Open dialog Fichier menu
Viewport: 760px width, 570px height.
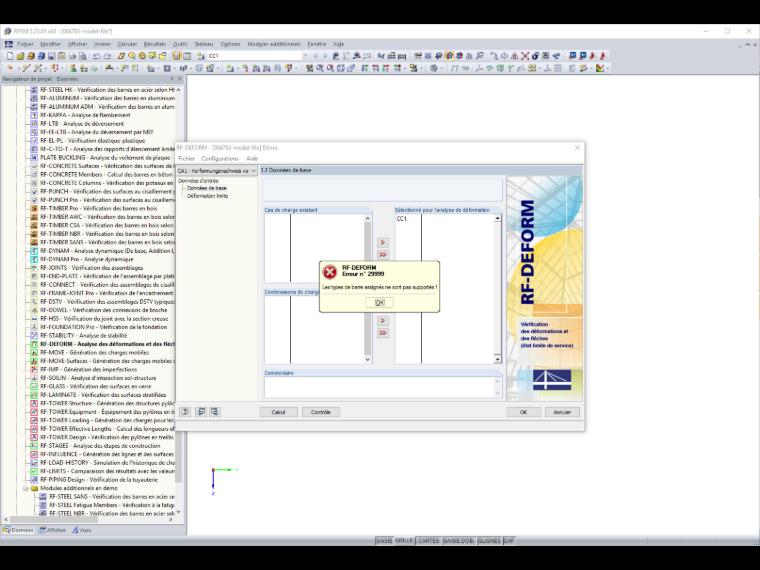(x=186, y=158)
